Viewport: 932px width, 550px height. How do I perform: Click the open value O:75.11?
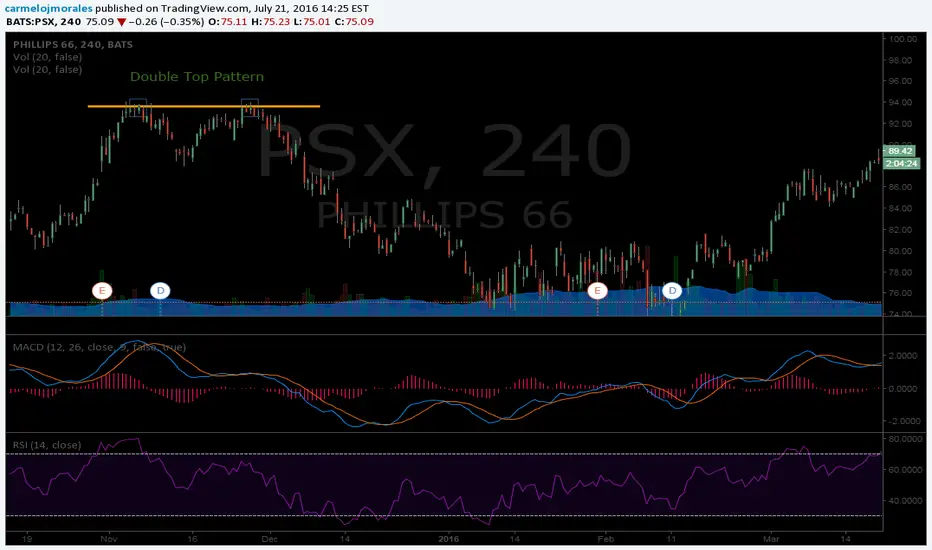(x=228, y=21)
